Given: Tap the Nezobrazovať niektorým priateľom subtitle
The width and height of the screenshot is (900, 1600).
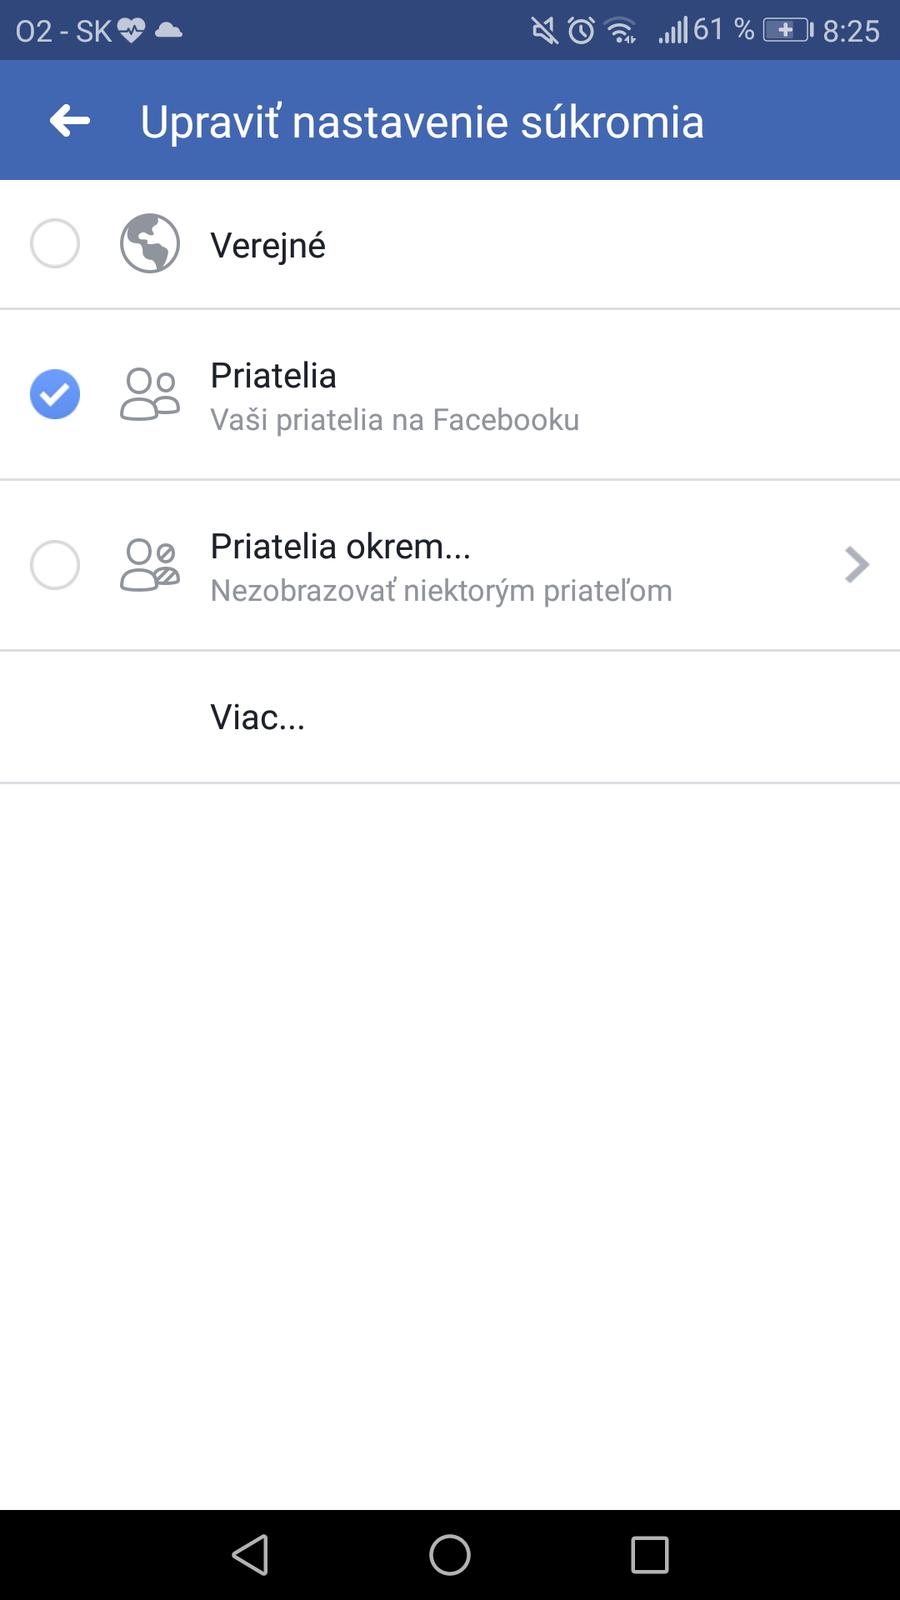Looking at the screenshot, I should pyautogui.click(x=441, y=591).
